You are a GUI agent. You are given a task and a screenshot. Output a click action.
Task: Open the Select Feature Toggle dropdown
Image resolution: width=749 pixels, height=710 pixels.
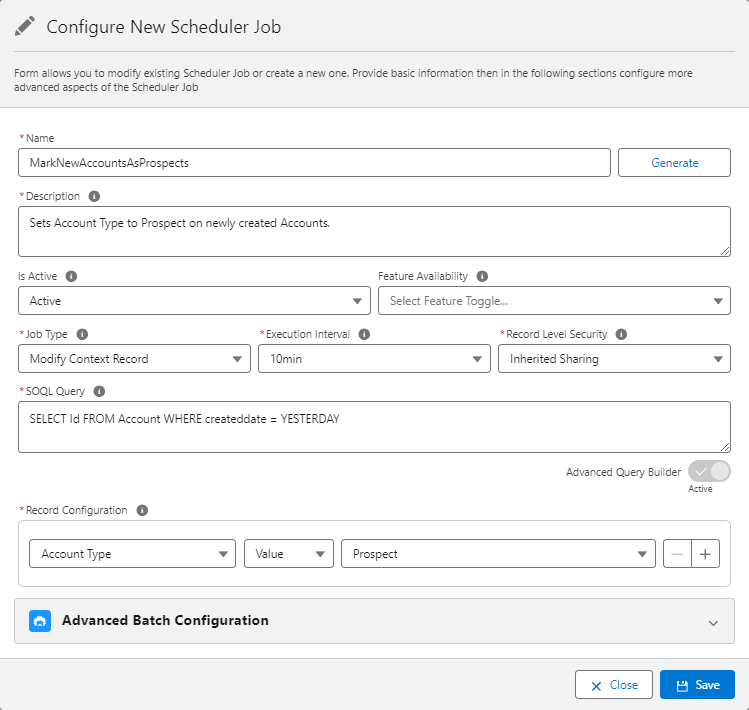point(554,301)
